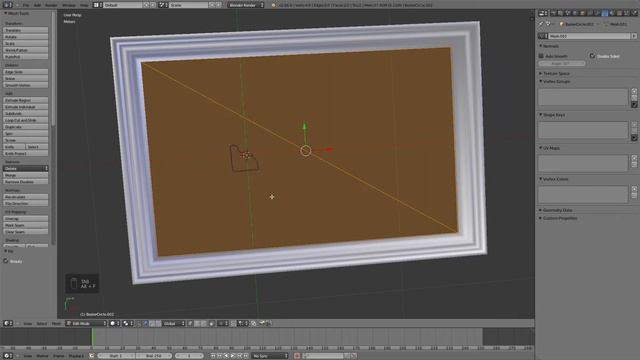
Task: Switch to vertex select mode
Action: [x=190, y=323]
